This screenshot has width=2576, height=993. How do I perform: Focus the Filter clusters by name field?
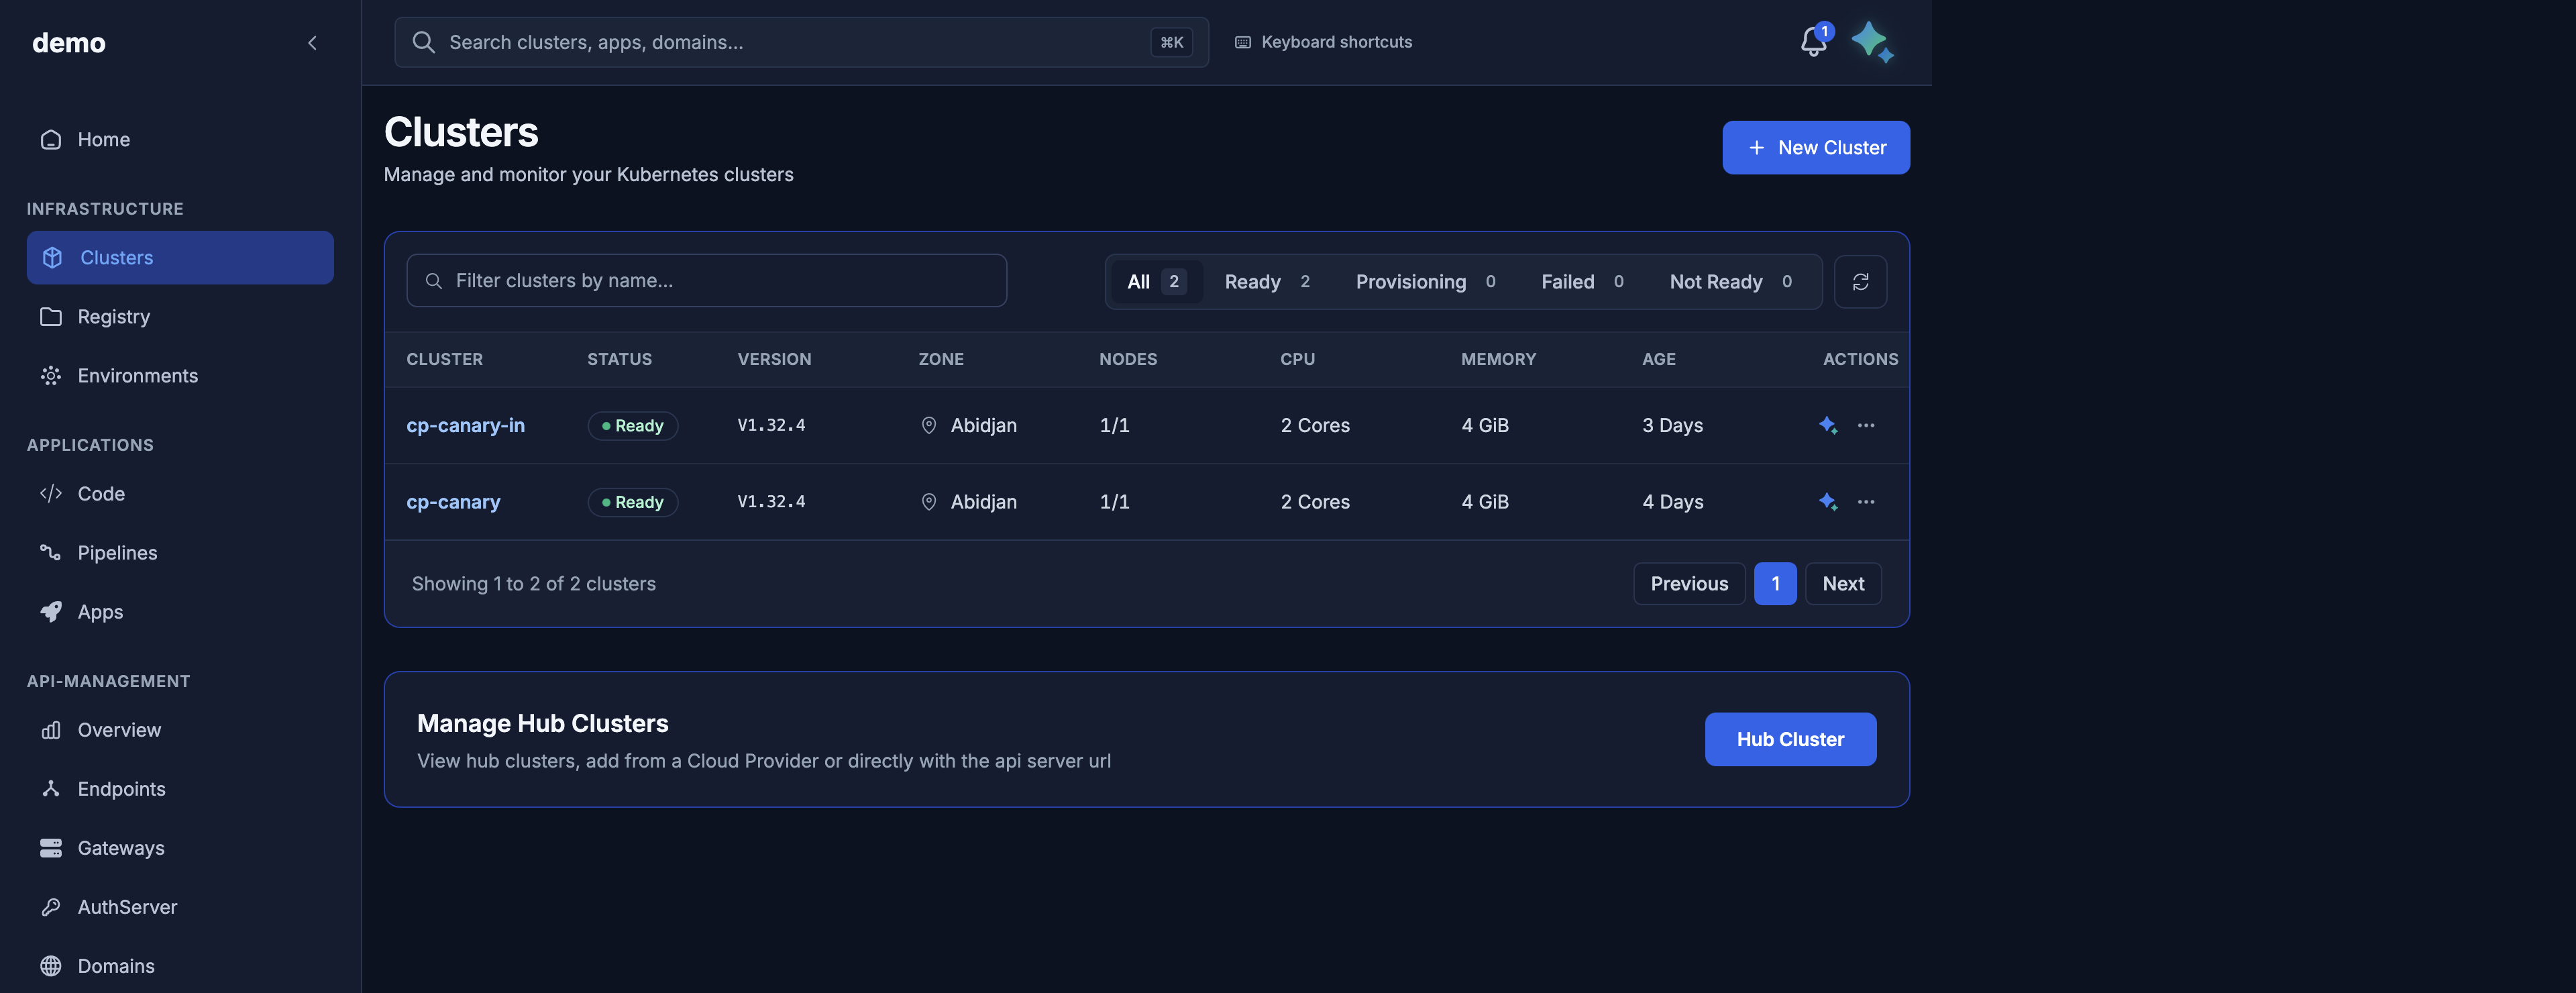tap(706, 280)
